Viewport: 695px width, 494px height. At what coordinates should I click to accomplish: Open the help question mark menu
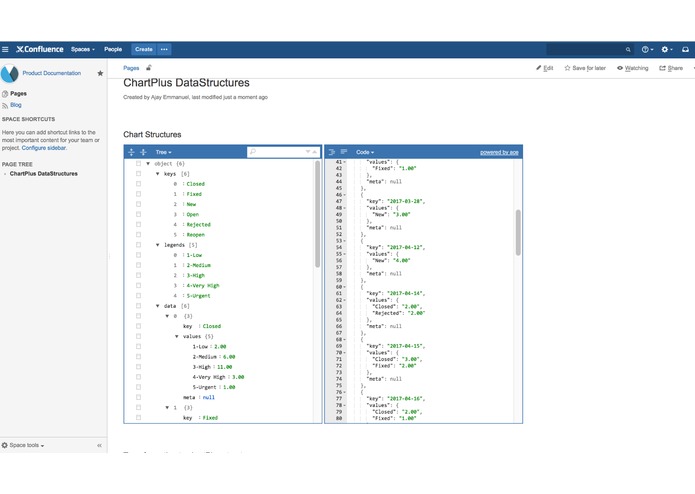click(647, 50)
